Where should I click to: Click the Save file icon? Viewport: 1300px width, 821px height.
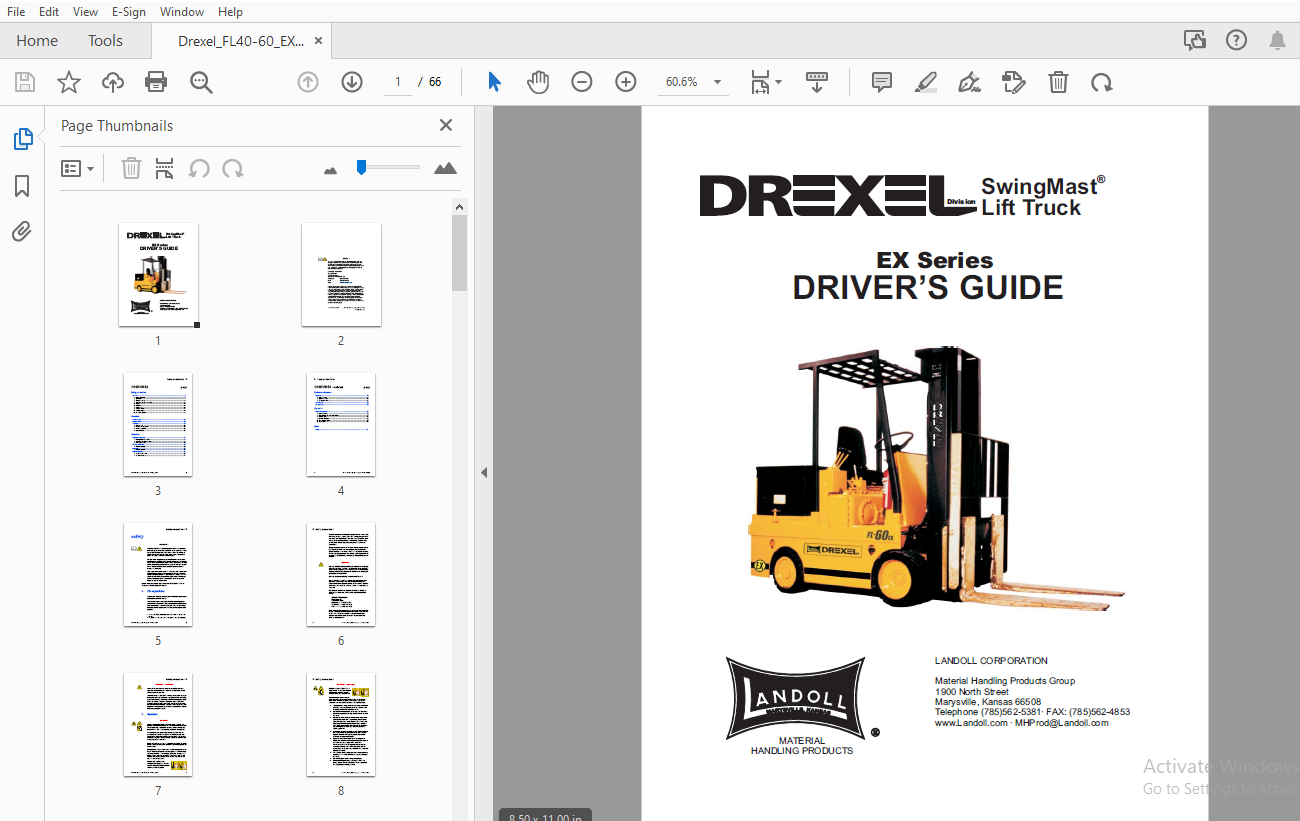click(x=25, y=82)
